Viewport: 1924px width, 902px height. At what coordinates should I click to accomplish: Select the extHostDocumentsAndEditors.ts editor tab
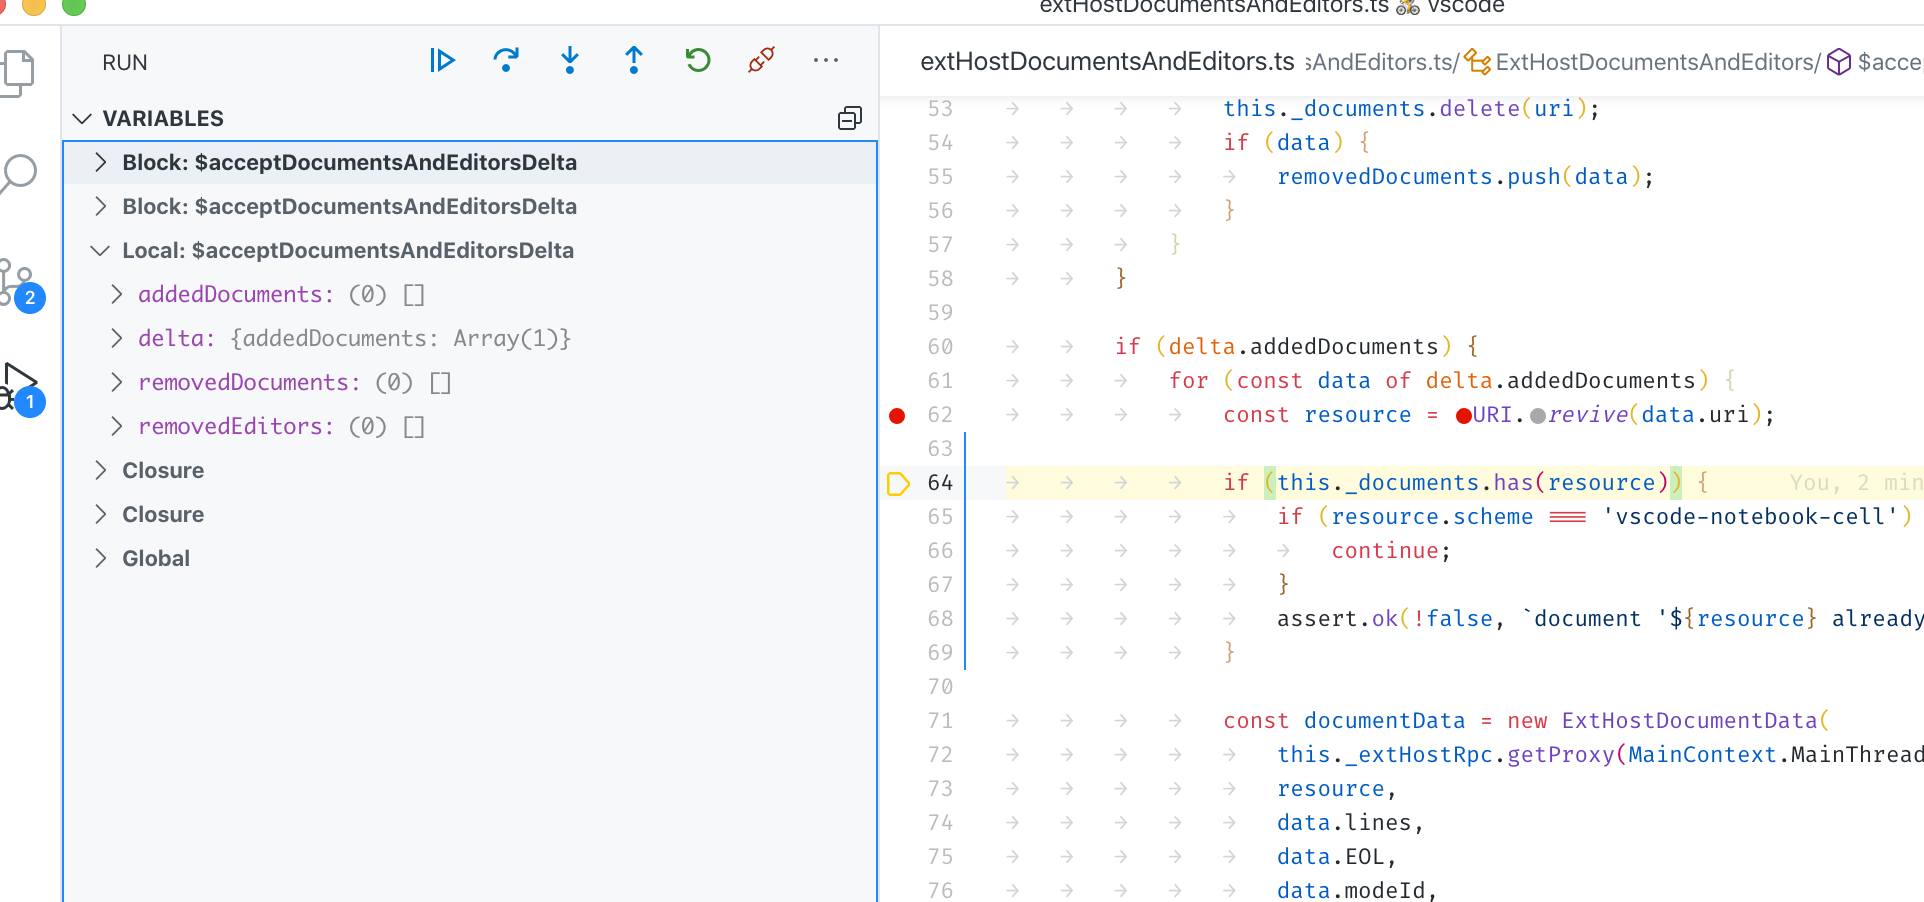point(1107,62)
